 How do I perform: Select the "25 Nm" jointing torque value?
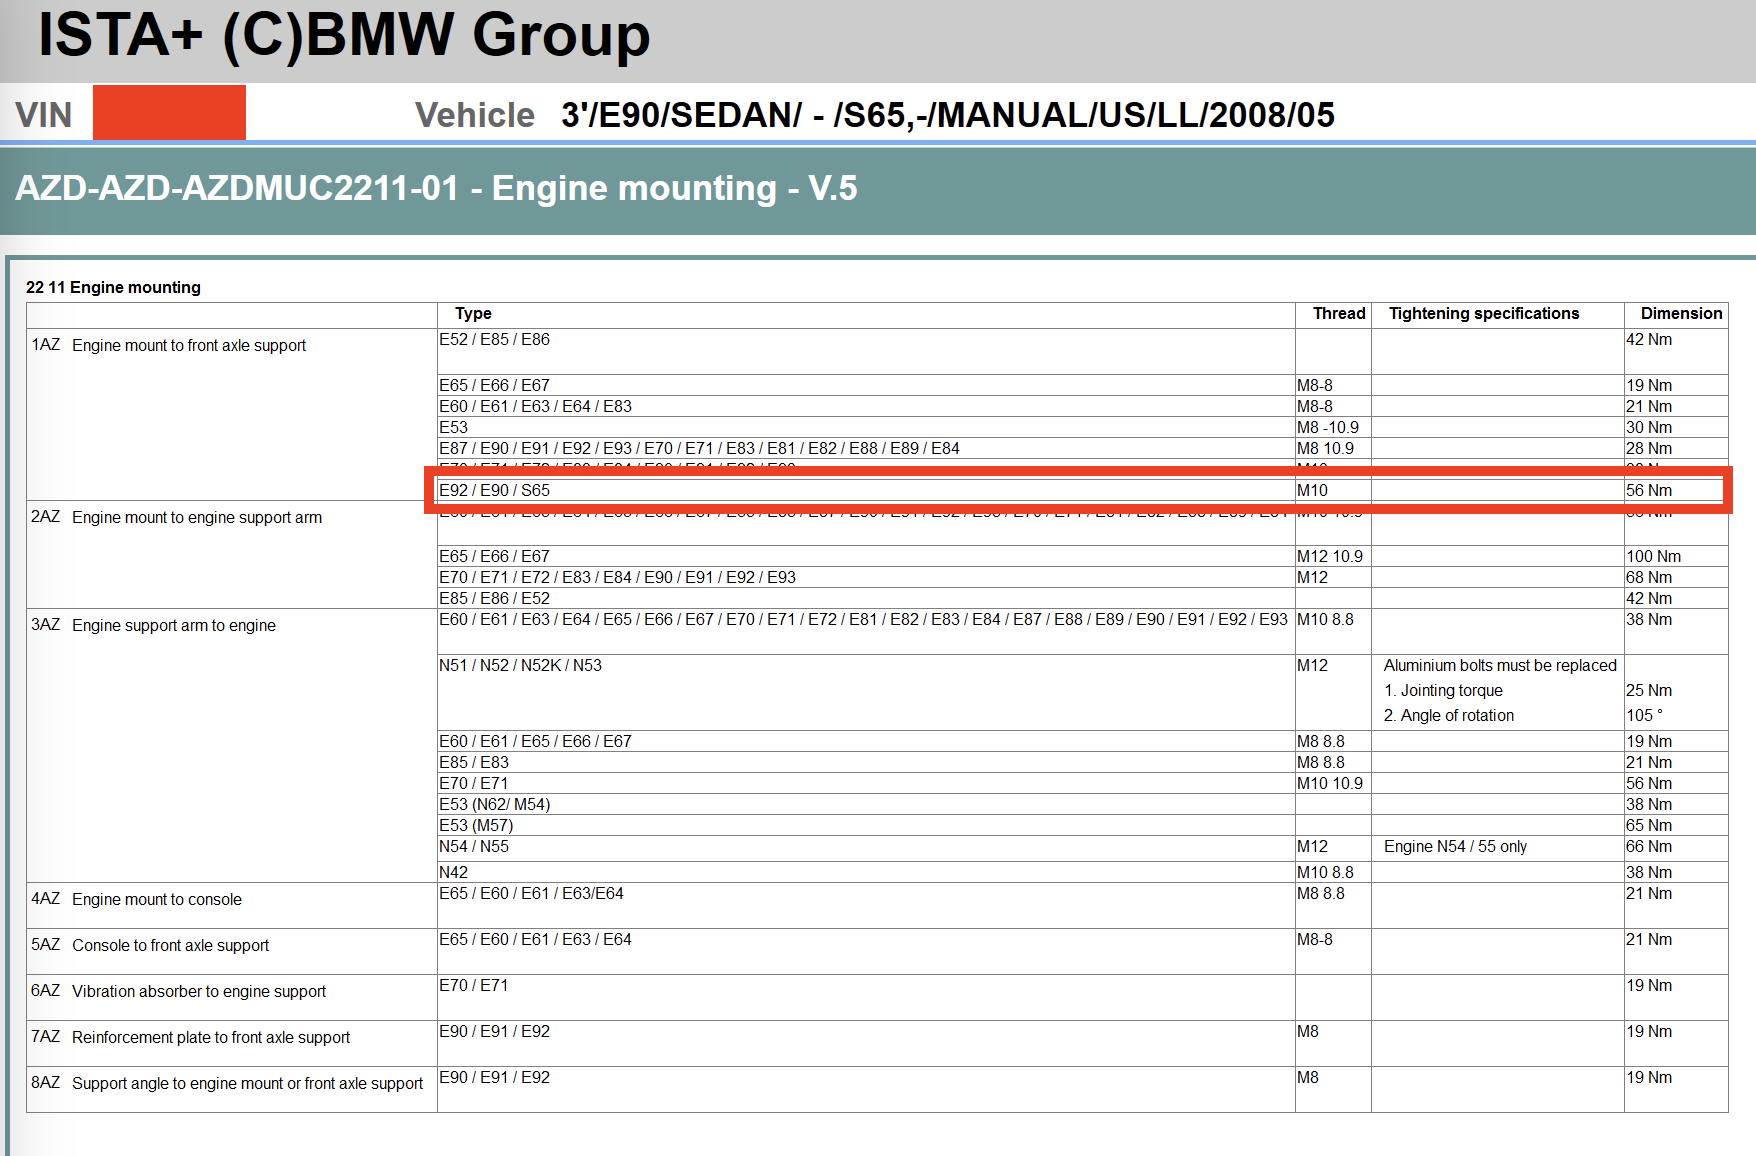pyautogui.click(x=1649, y=690)
